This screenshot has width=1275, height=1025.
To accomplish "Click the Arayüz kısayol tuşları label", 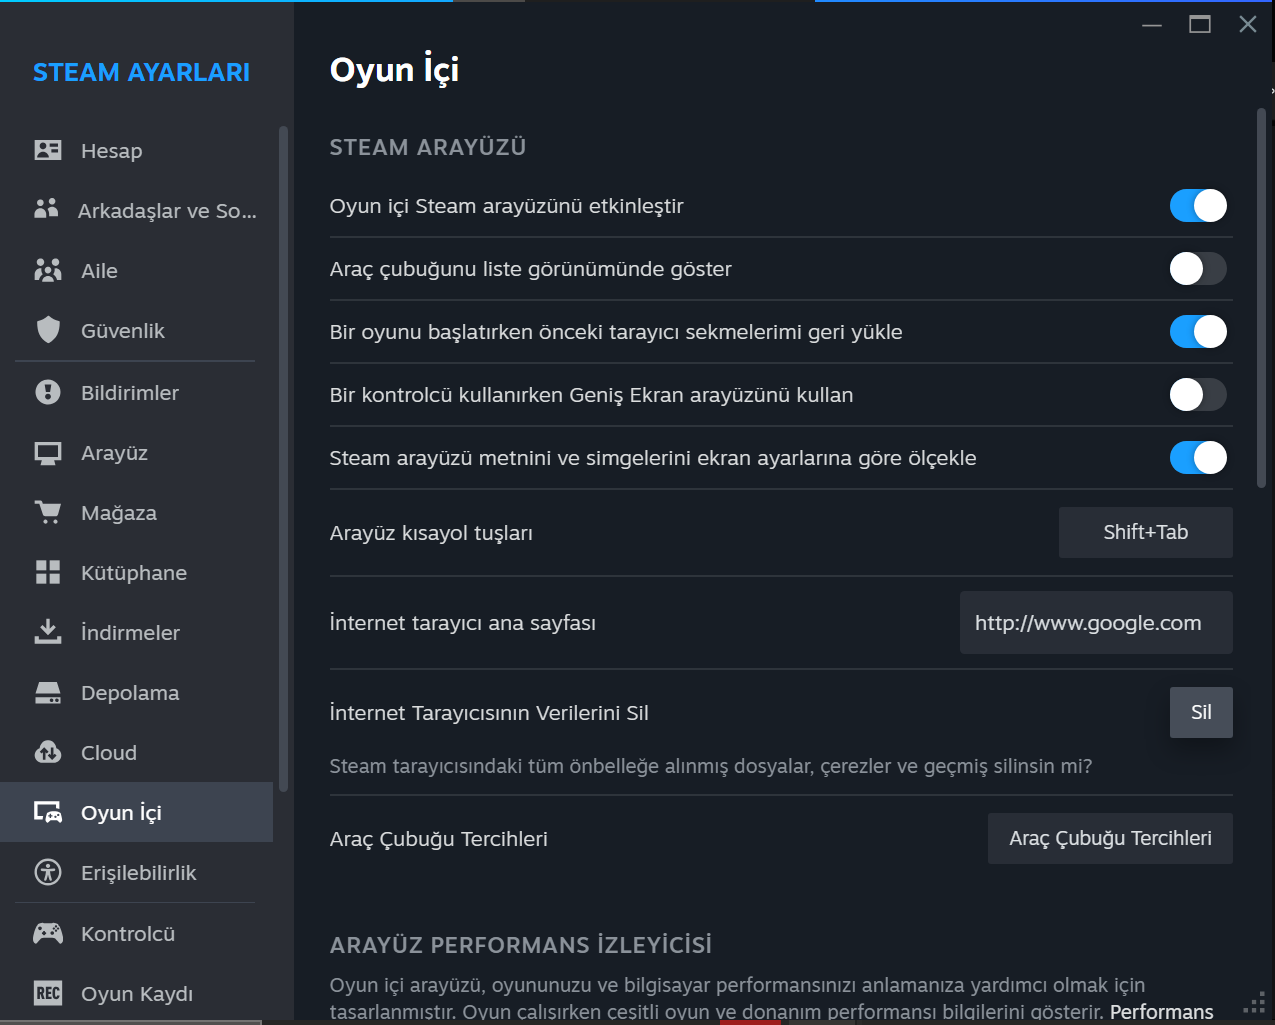I will (x=431, y=533).
